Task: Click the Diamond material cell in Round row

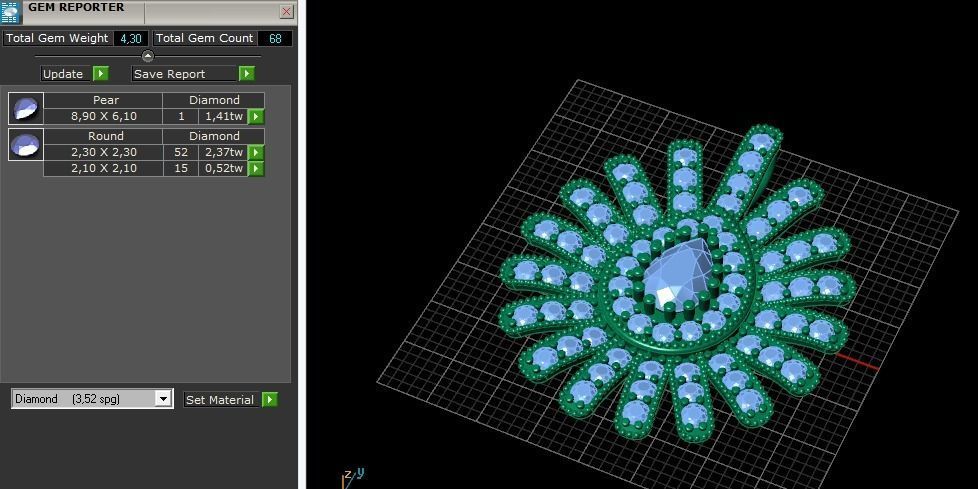Action: pos(214,136)
